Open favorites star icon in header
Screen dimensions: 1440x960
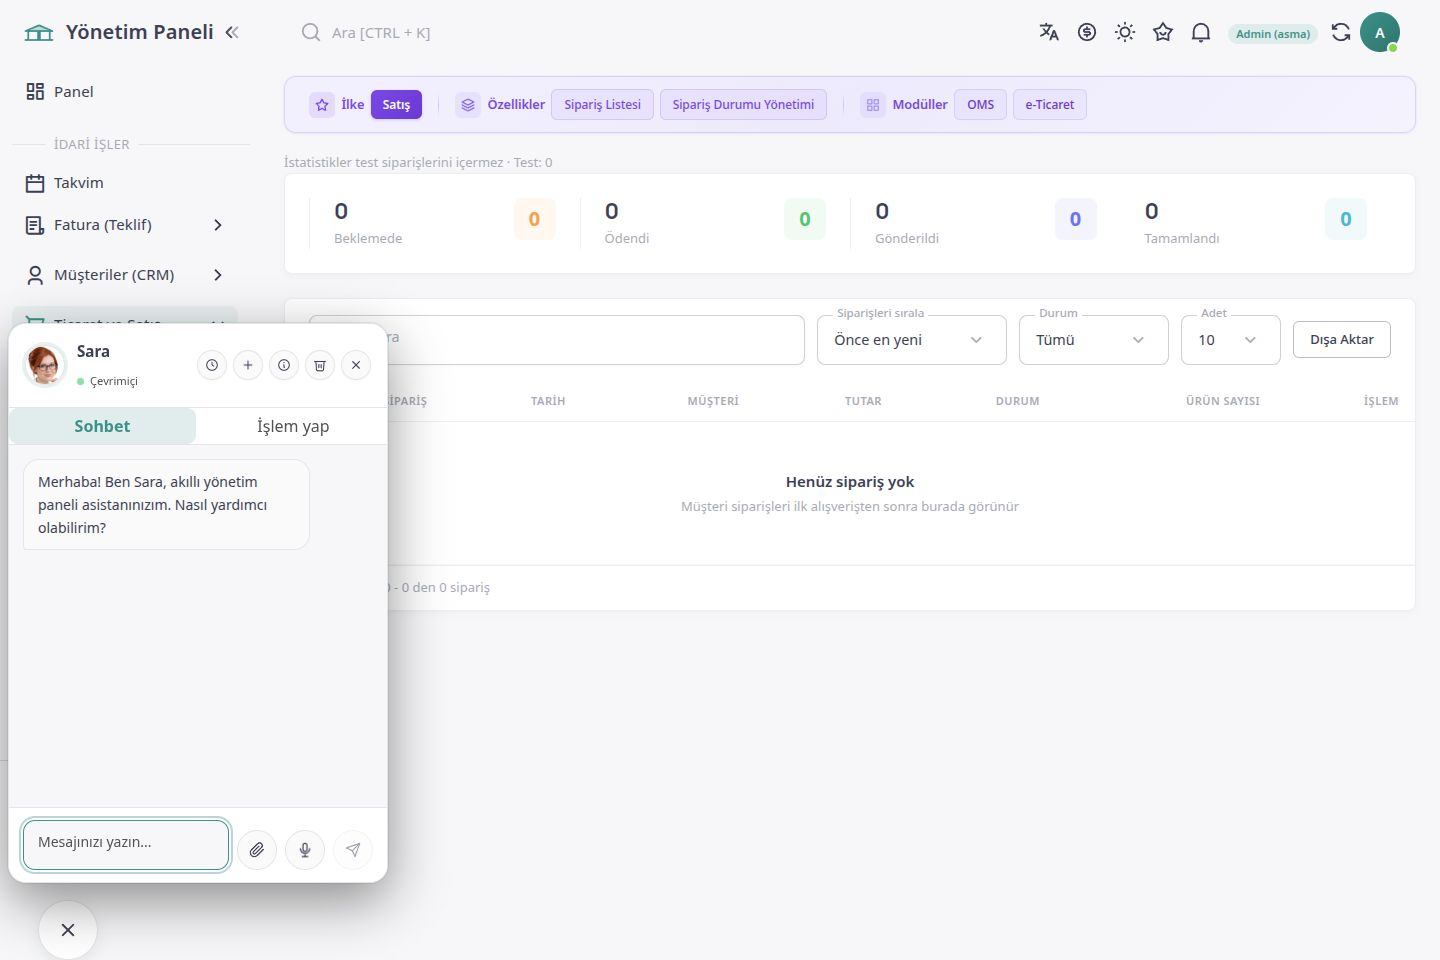[x=1163, y=32]
